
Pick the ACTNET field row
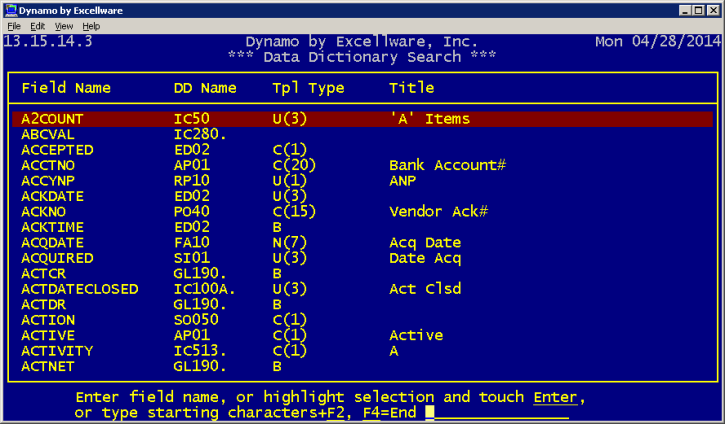[x=48, y=367]
